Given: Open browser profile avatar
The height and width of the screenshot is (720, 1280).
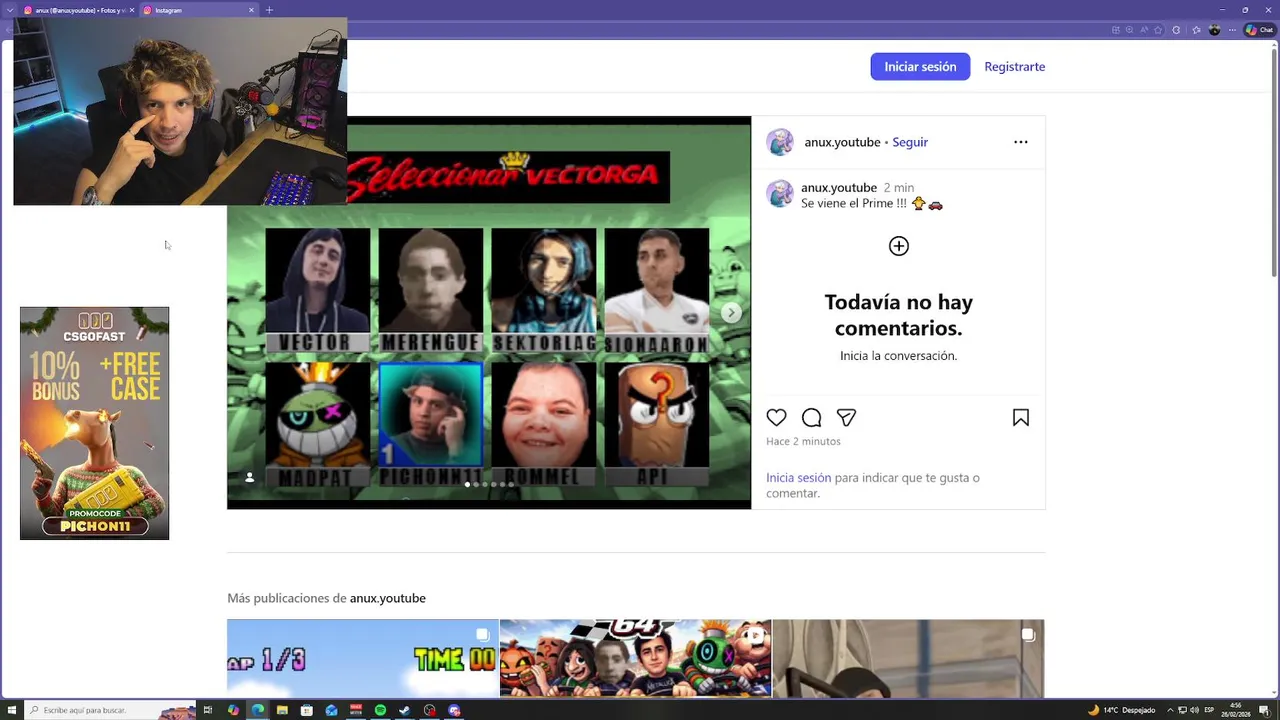Looking at the screenshot, I should coord(1214,30).
